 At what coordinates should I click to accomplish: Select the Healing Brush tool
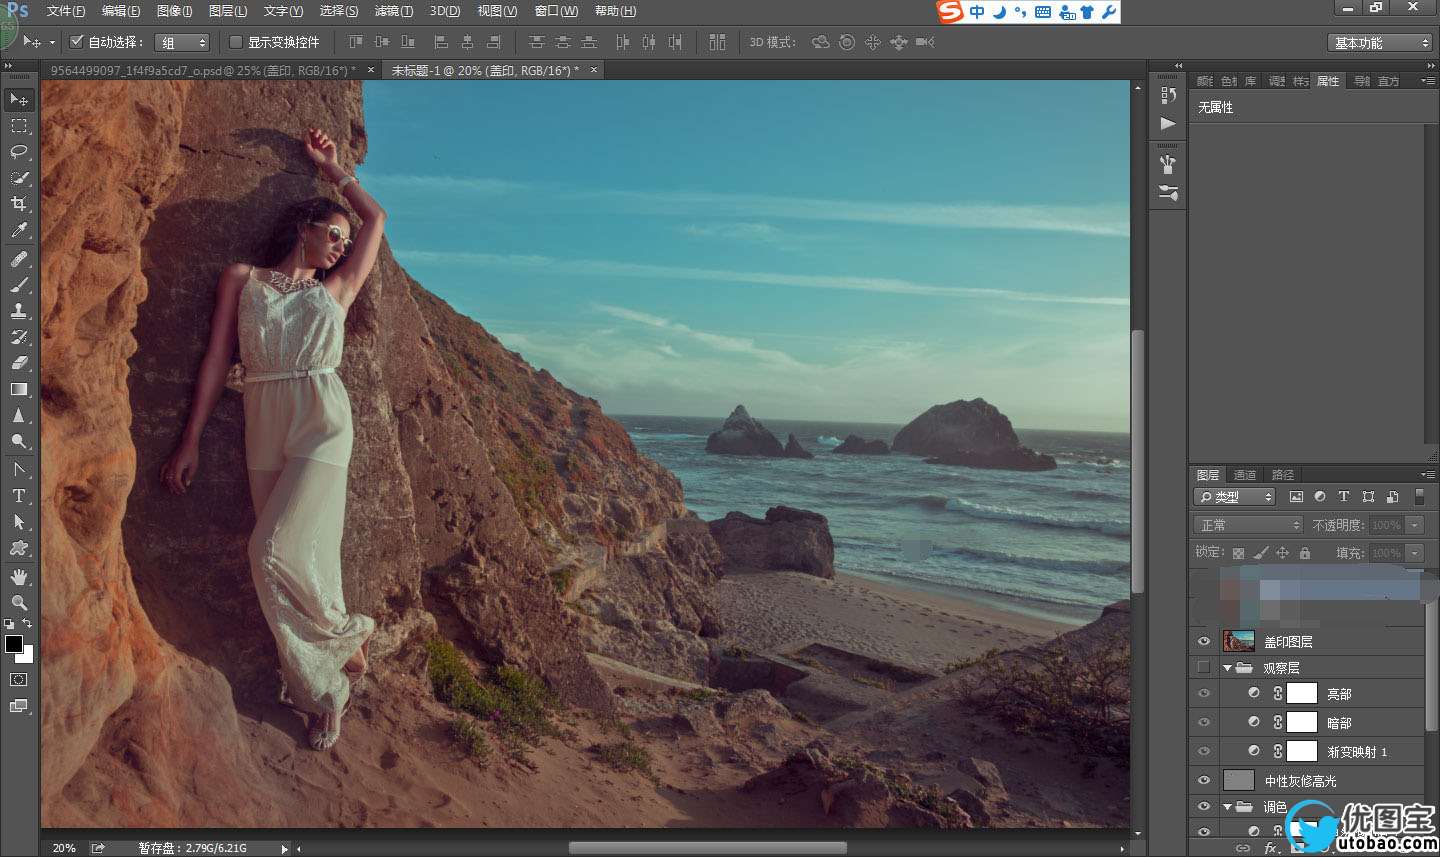click(x=19, y=259)
